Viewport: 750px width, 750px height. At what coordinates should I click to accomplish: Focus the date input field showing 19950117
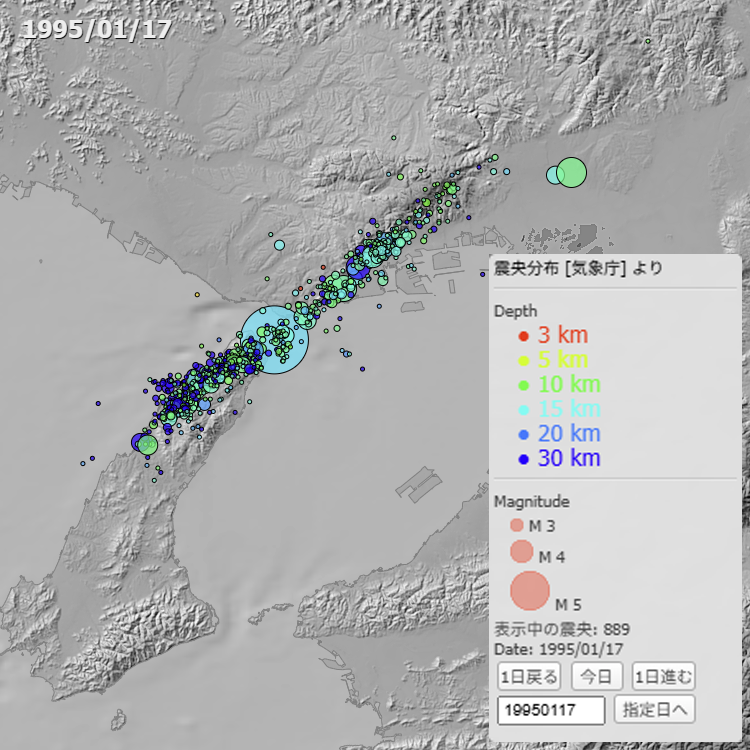click(551, 710)
